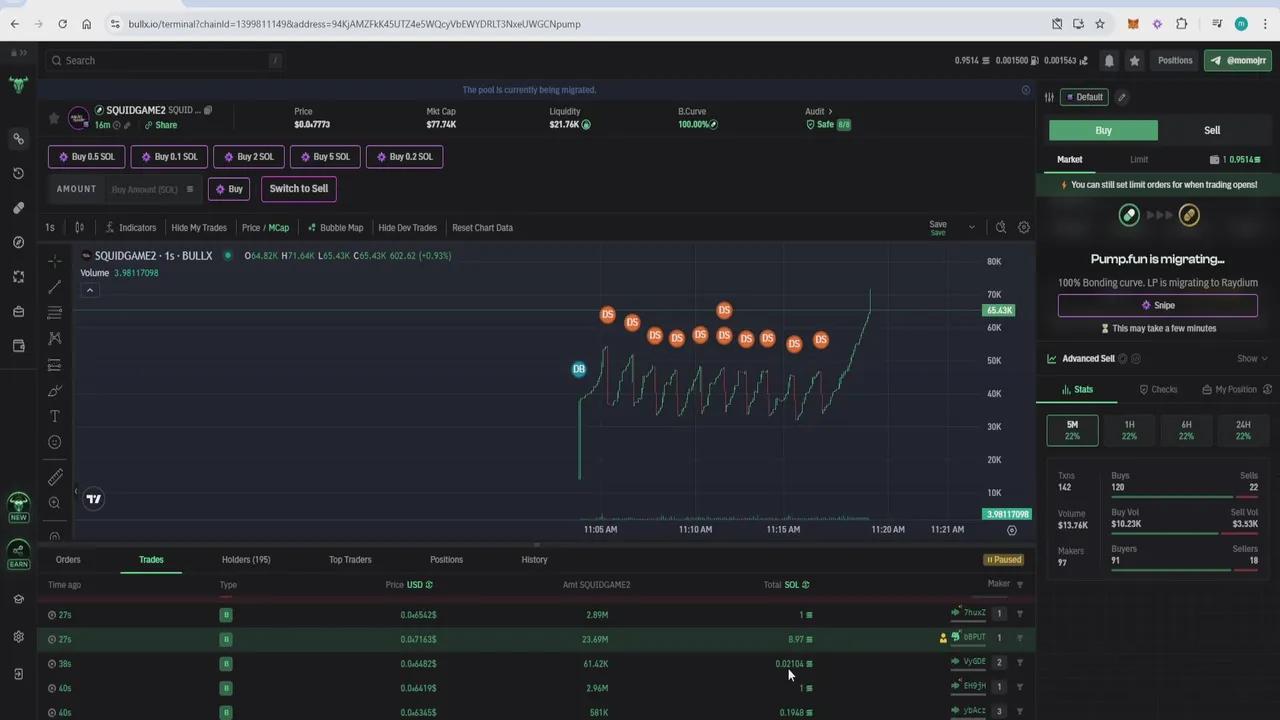Toggle Price / MCap chart mode

[x=265, y=228]
